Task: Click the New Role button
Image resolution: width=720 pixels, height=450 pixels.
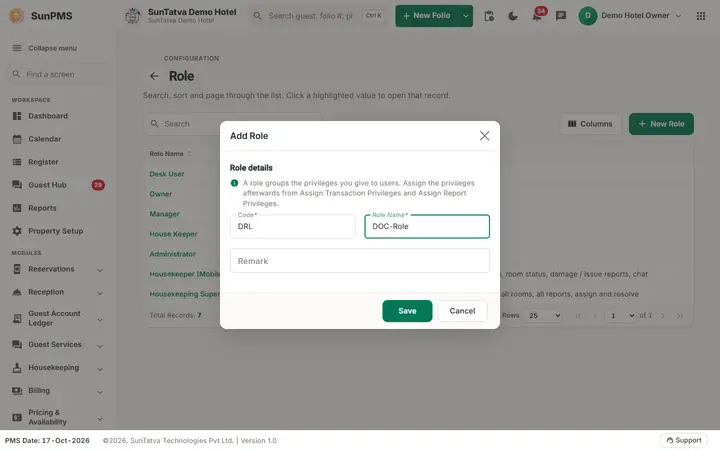Action: [661, 124]
